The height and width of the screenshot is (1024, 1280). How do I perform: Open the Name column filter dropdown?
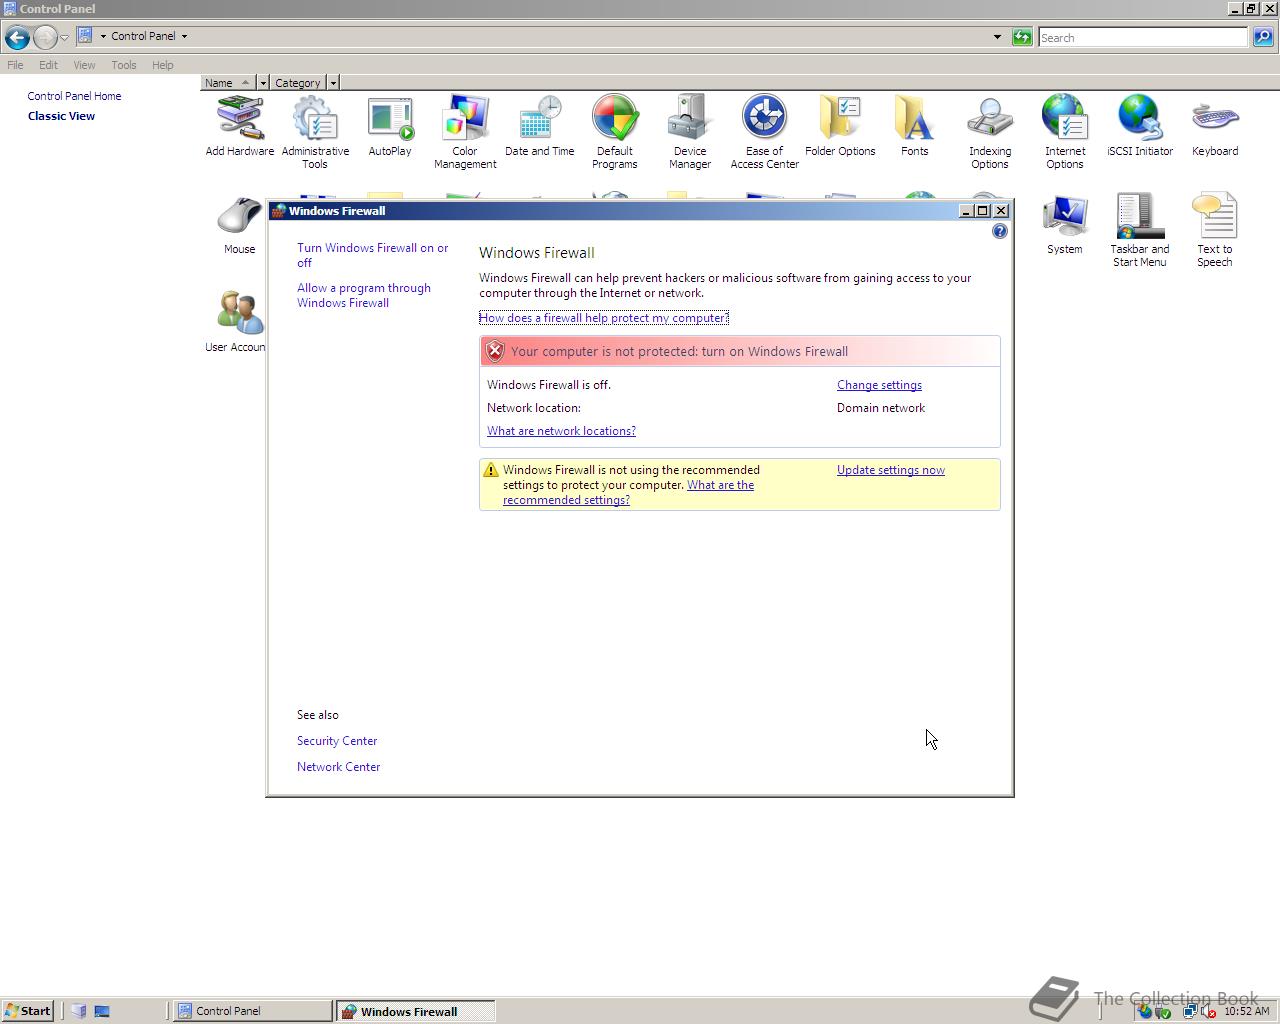tap(263, 83)
